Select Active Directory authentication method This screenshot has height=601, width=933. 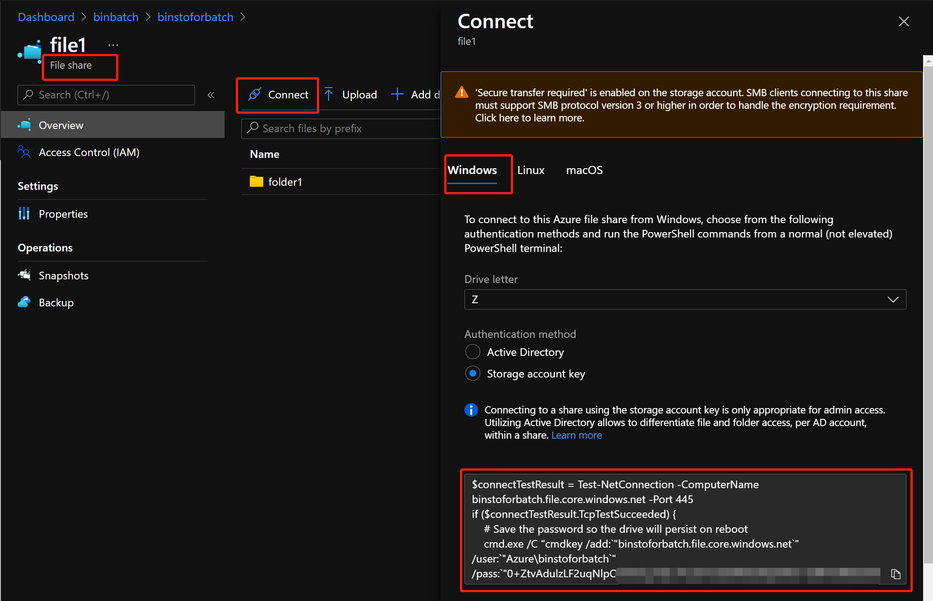pyautogui.click(x=472, y=352)
